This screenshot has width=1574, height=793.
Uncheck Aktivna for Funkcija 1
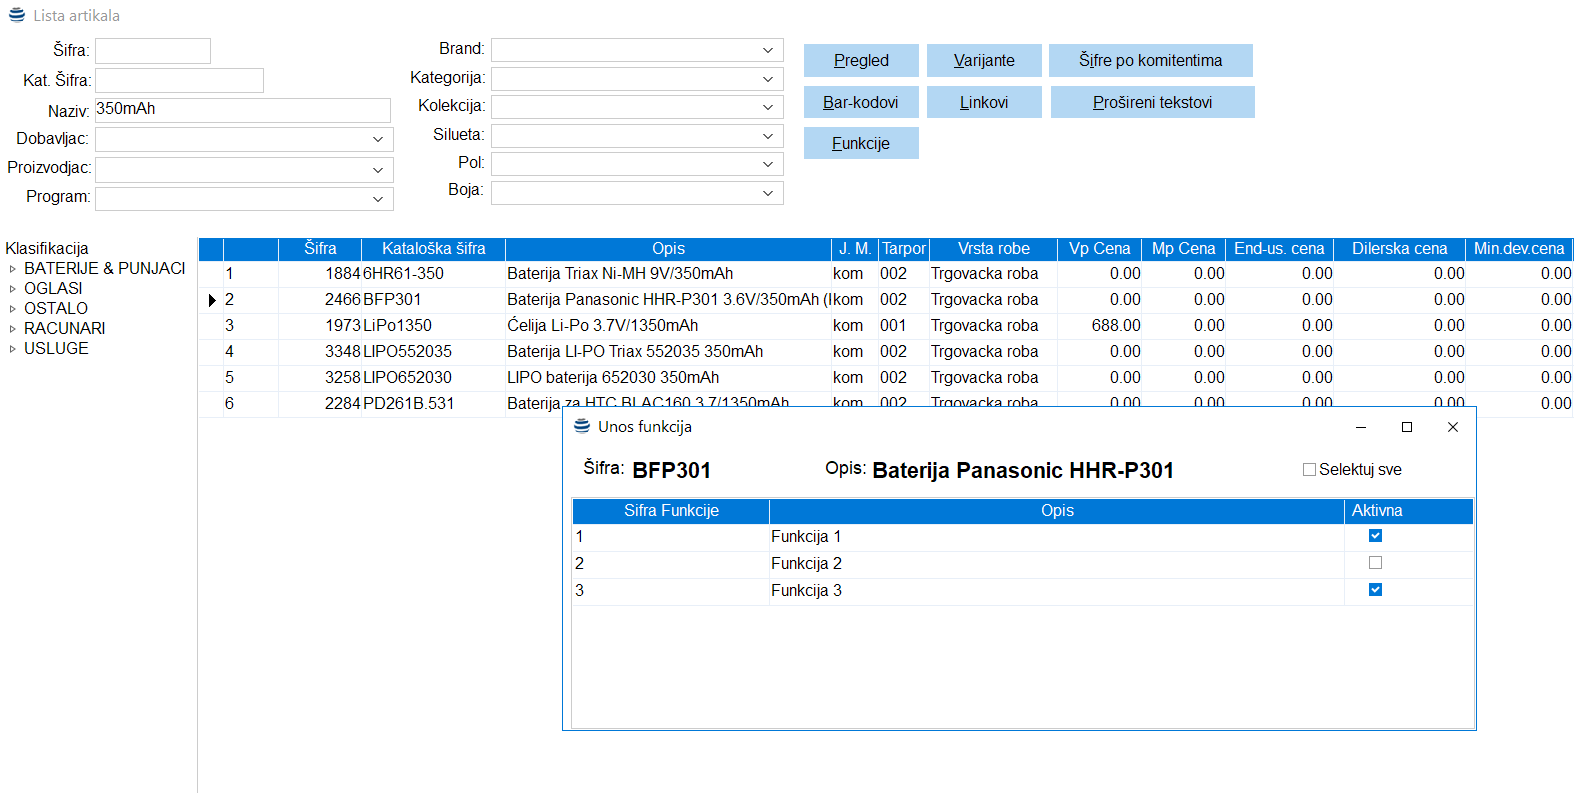1375,536
